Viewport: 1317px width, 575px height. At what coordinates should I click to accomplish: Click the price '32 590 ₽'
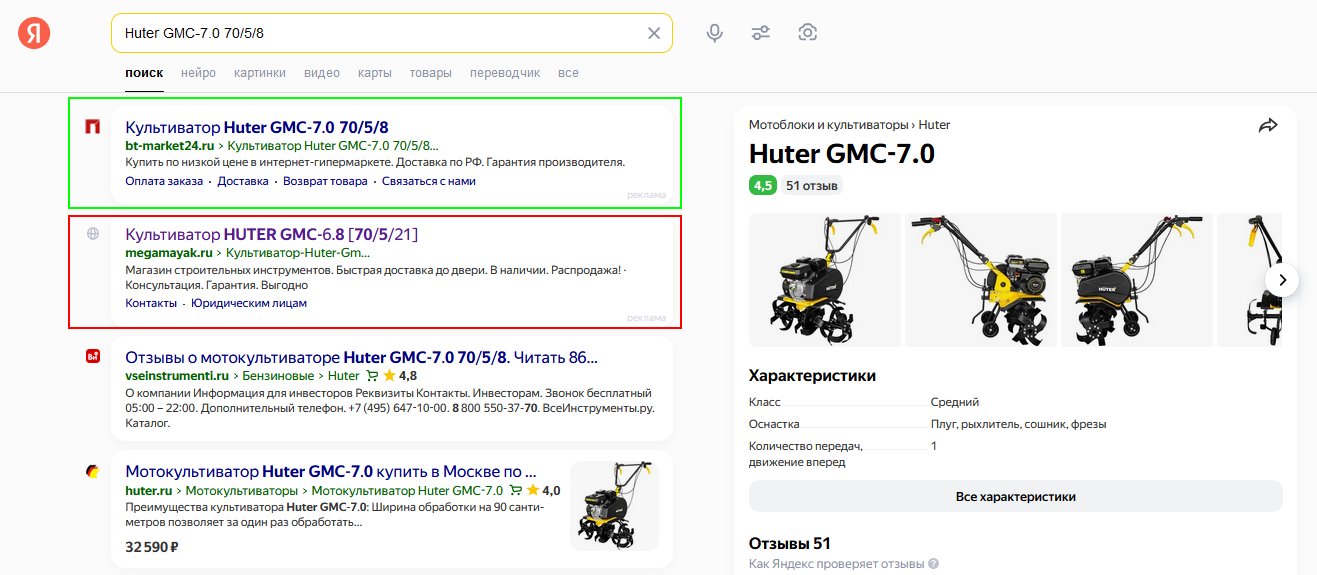point(152,547)
